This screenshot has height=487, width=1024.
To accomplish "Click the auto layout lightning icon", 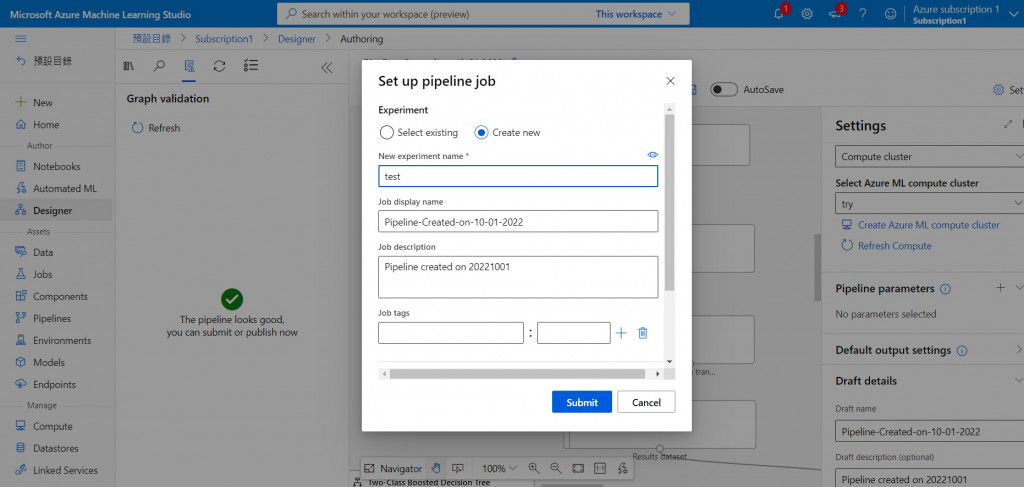I will tap(622, 468).
